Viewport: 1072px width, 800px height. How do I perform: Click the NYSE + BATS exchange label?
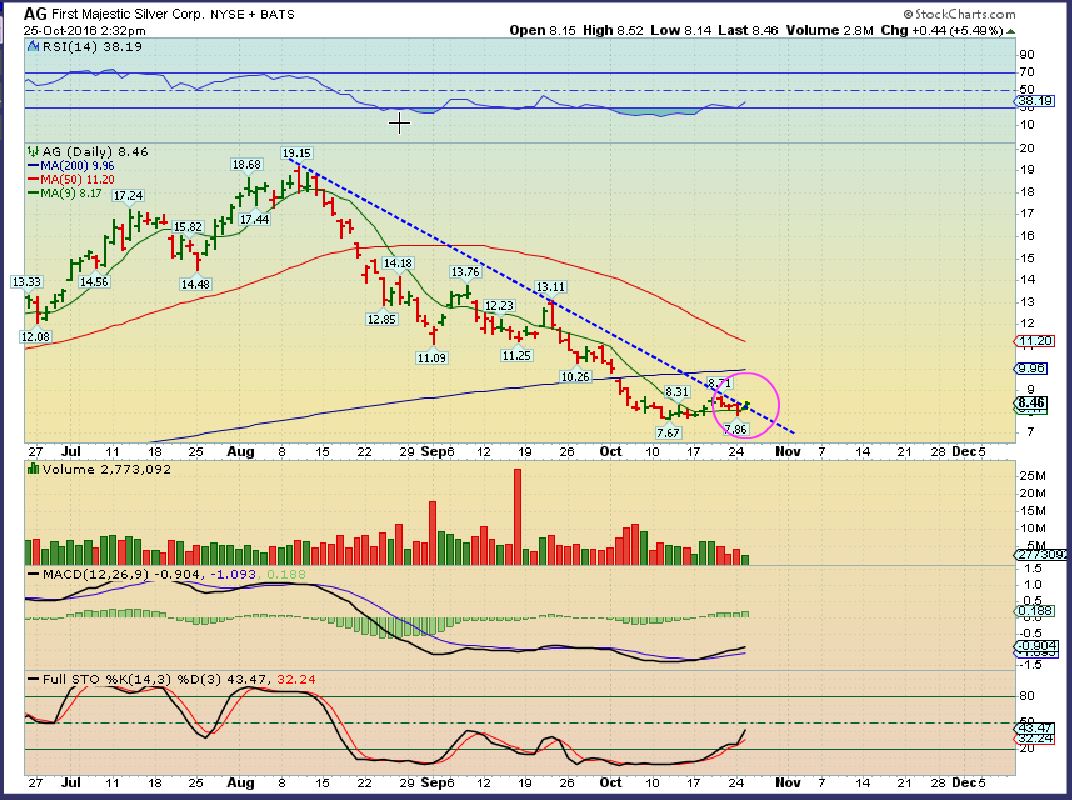point(252,14)
